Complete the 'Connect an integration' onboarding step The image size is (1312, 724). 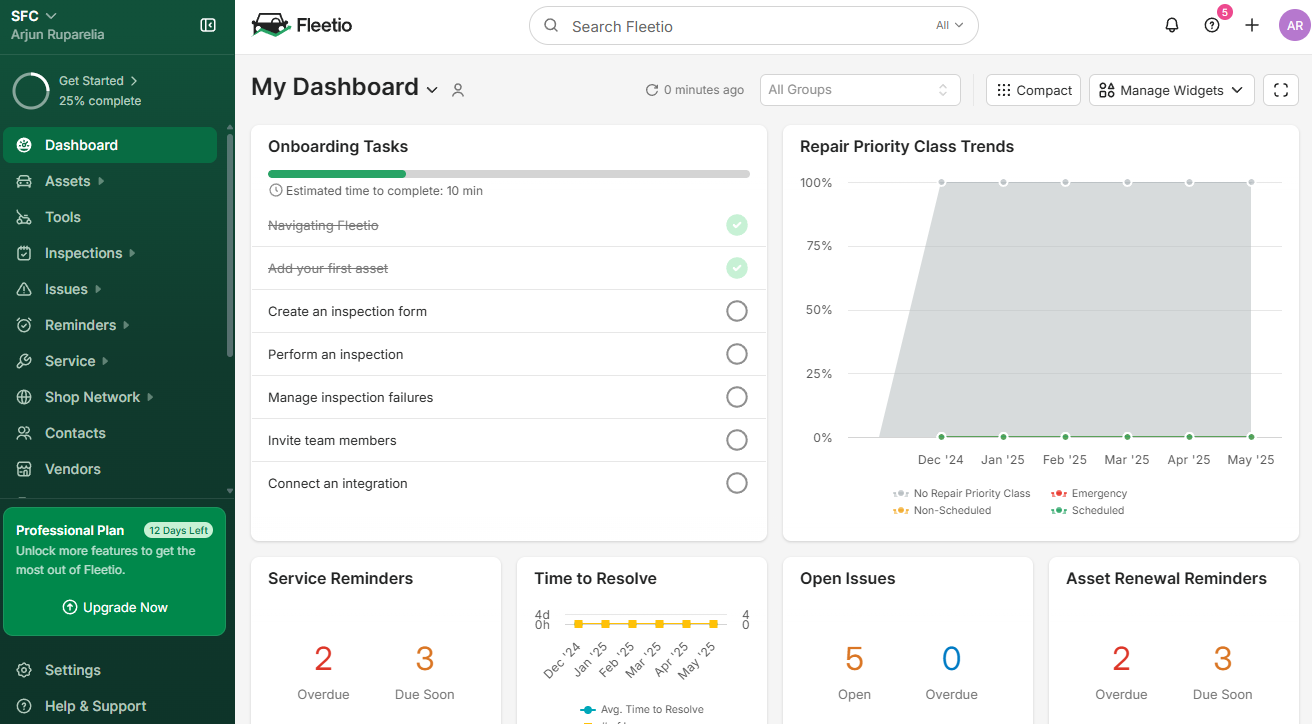tap(737, 483)
